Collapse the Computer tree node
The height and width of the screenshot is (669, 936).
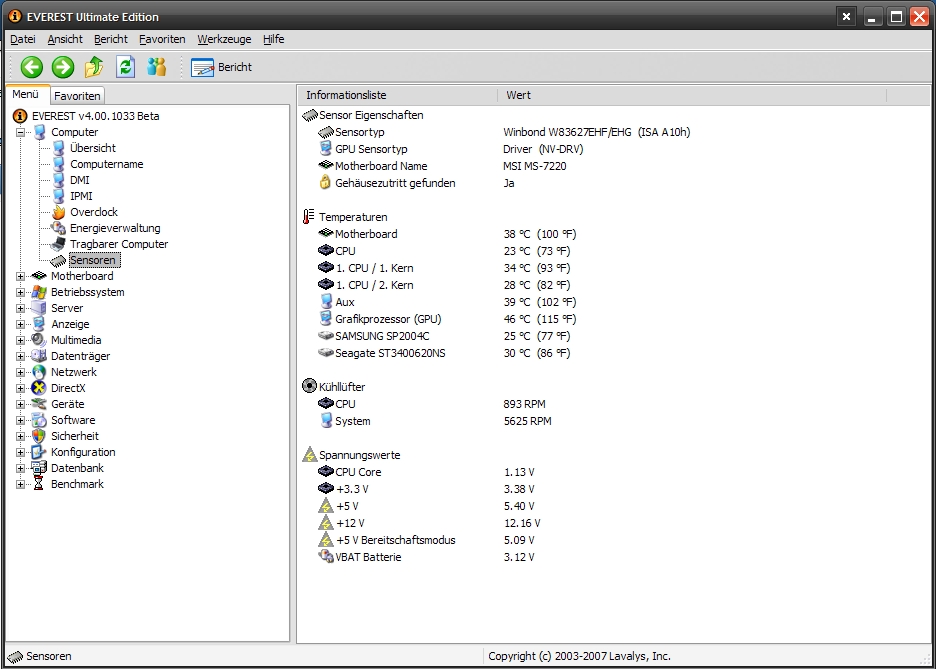[x=20, y=132]
